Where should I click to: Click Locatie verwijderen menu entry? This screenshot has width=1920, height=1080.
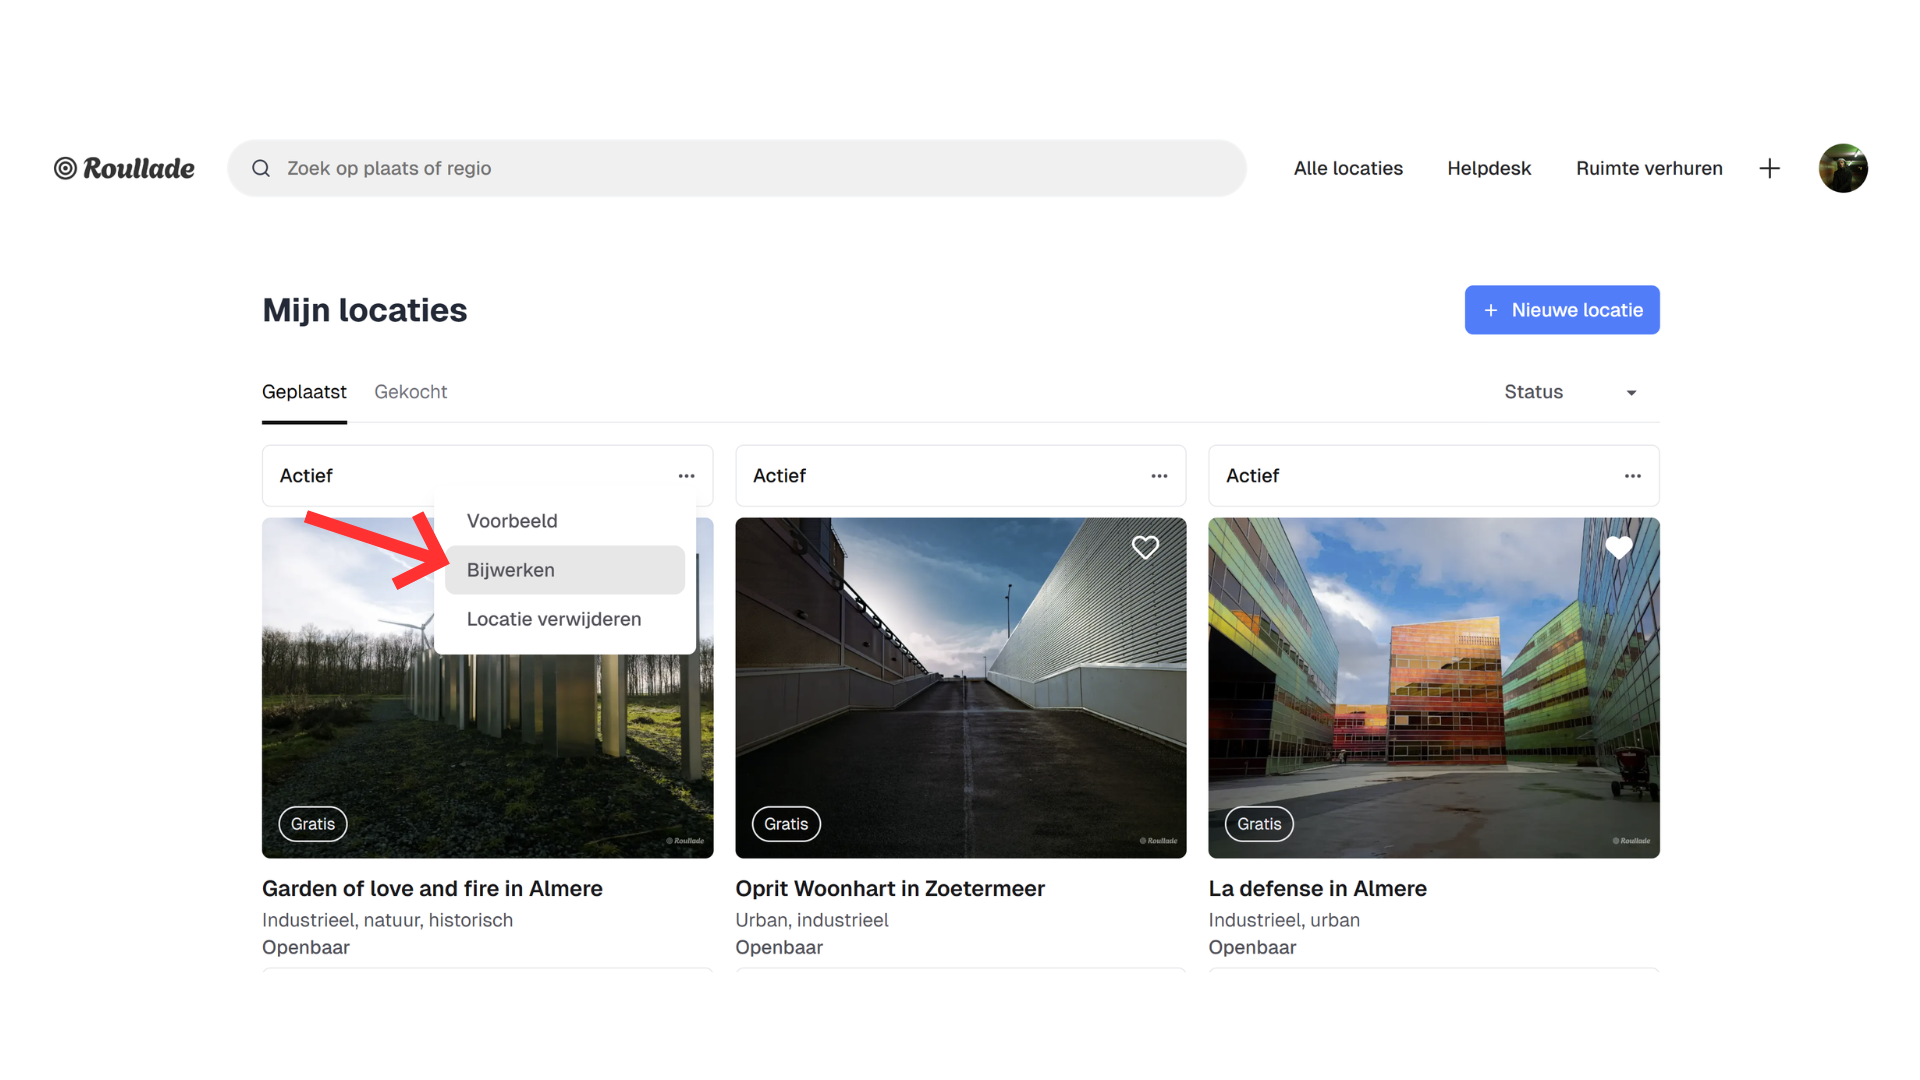click(554, 619)
